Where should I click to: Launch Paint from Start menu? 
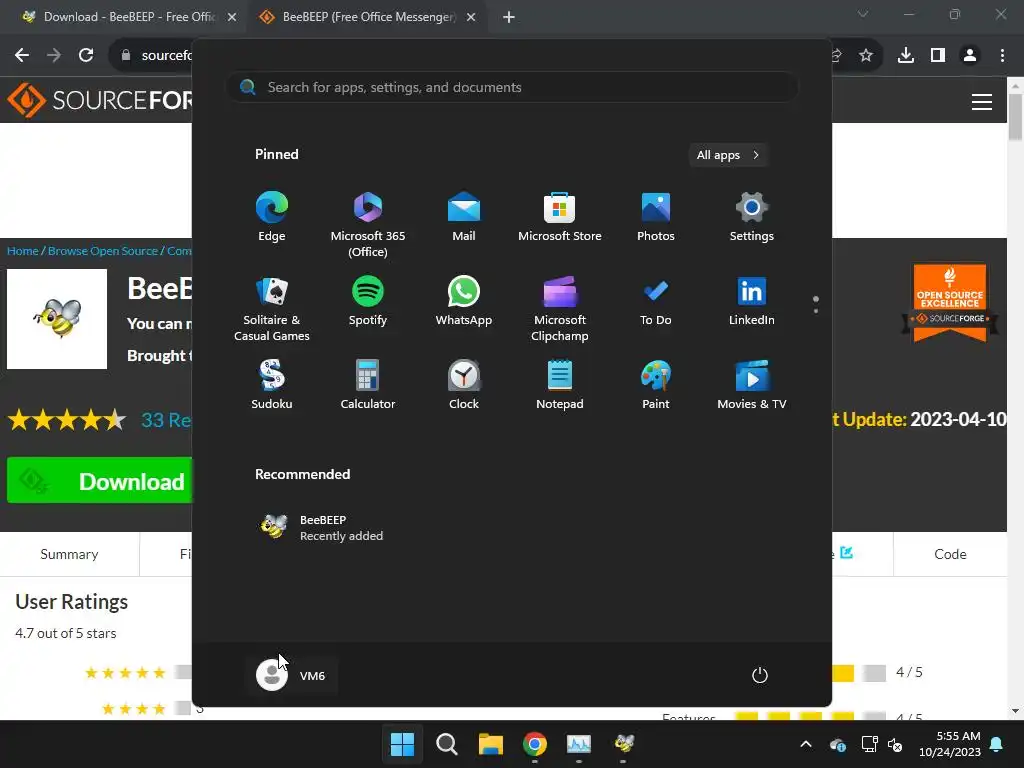pos(656,385)
